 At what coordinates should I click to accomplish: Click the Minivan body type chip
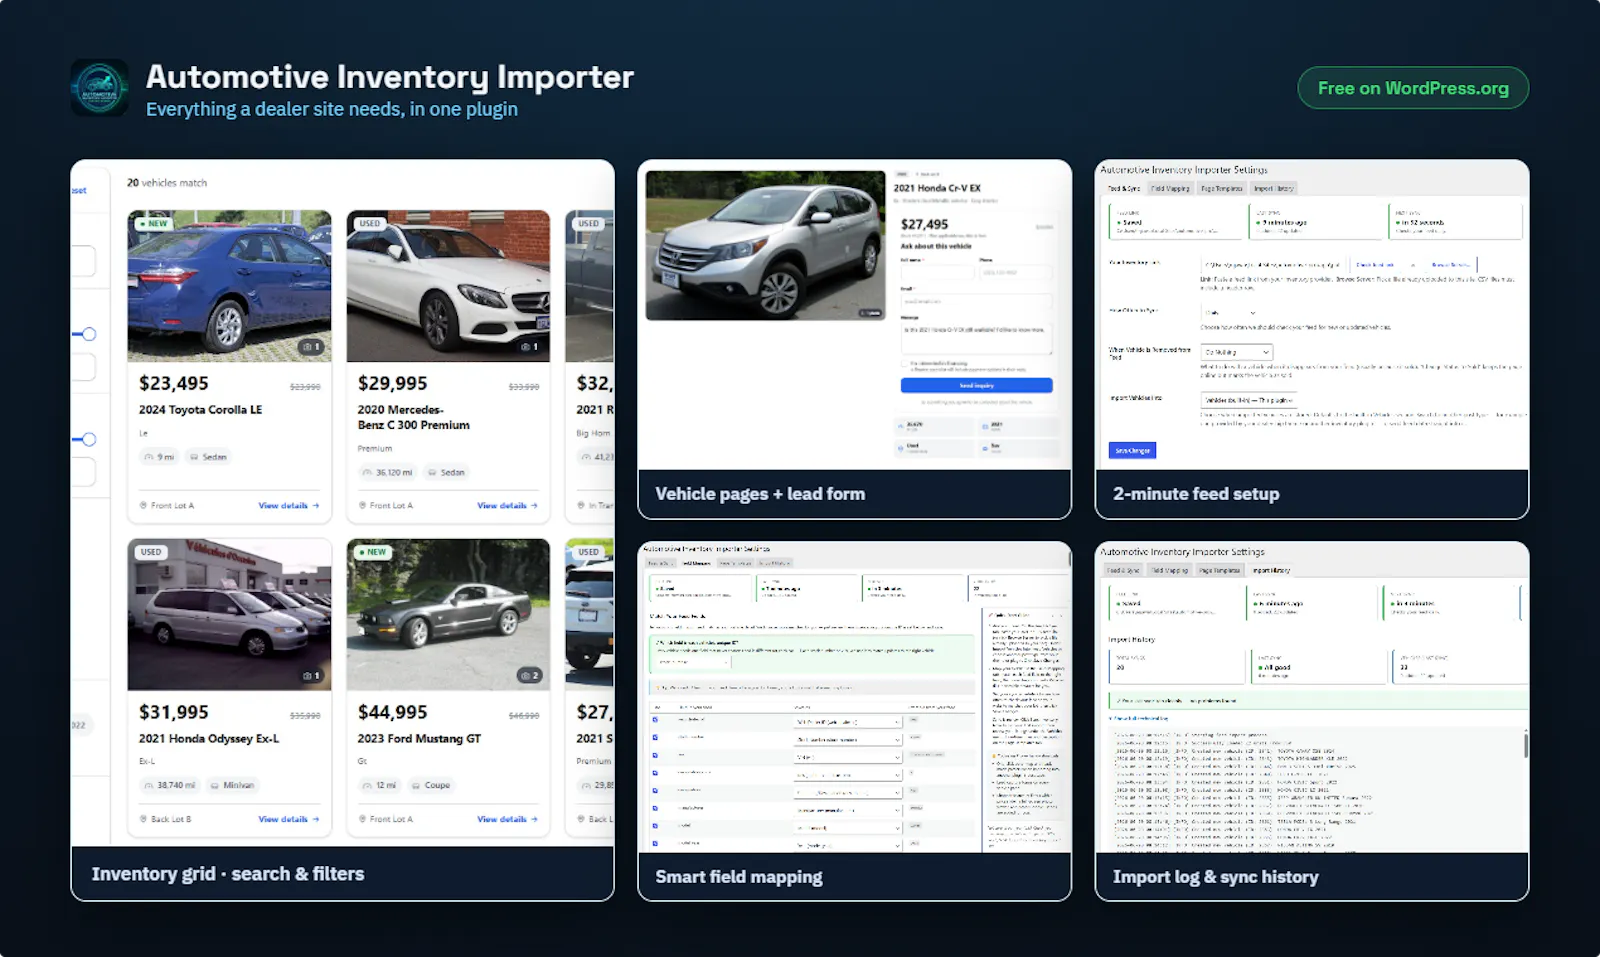[232, 785]
